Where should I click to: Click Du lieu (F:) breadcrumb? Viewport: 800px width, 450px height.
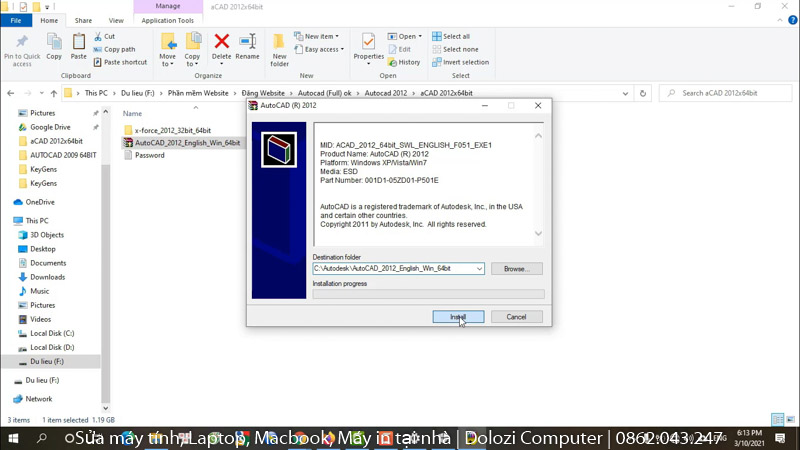138,93
